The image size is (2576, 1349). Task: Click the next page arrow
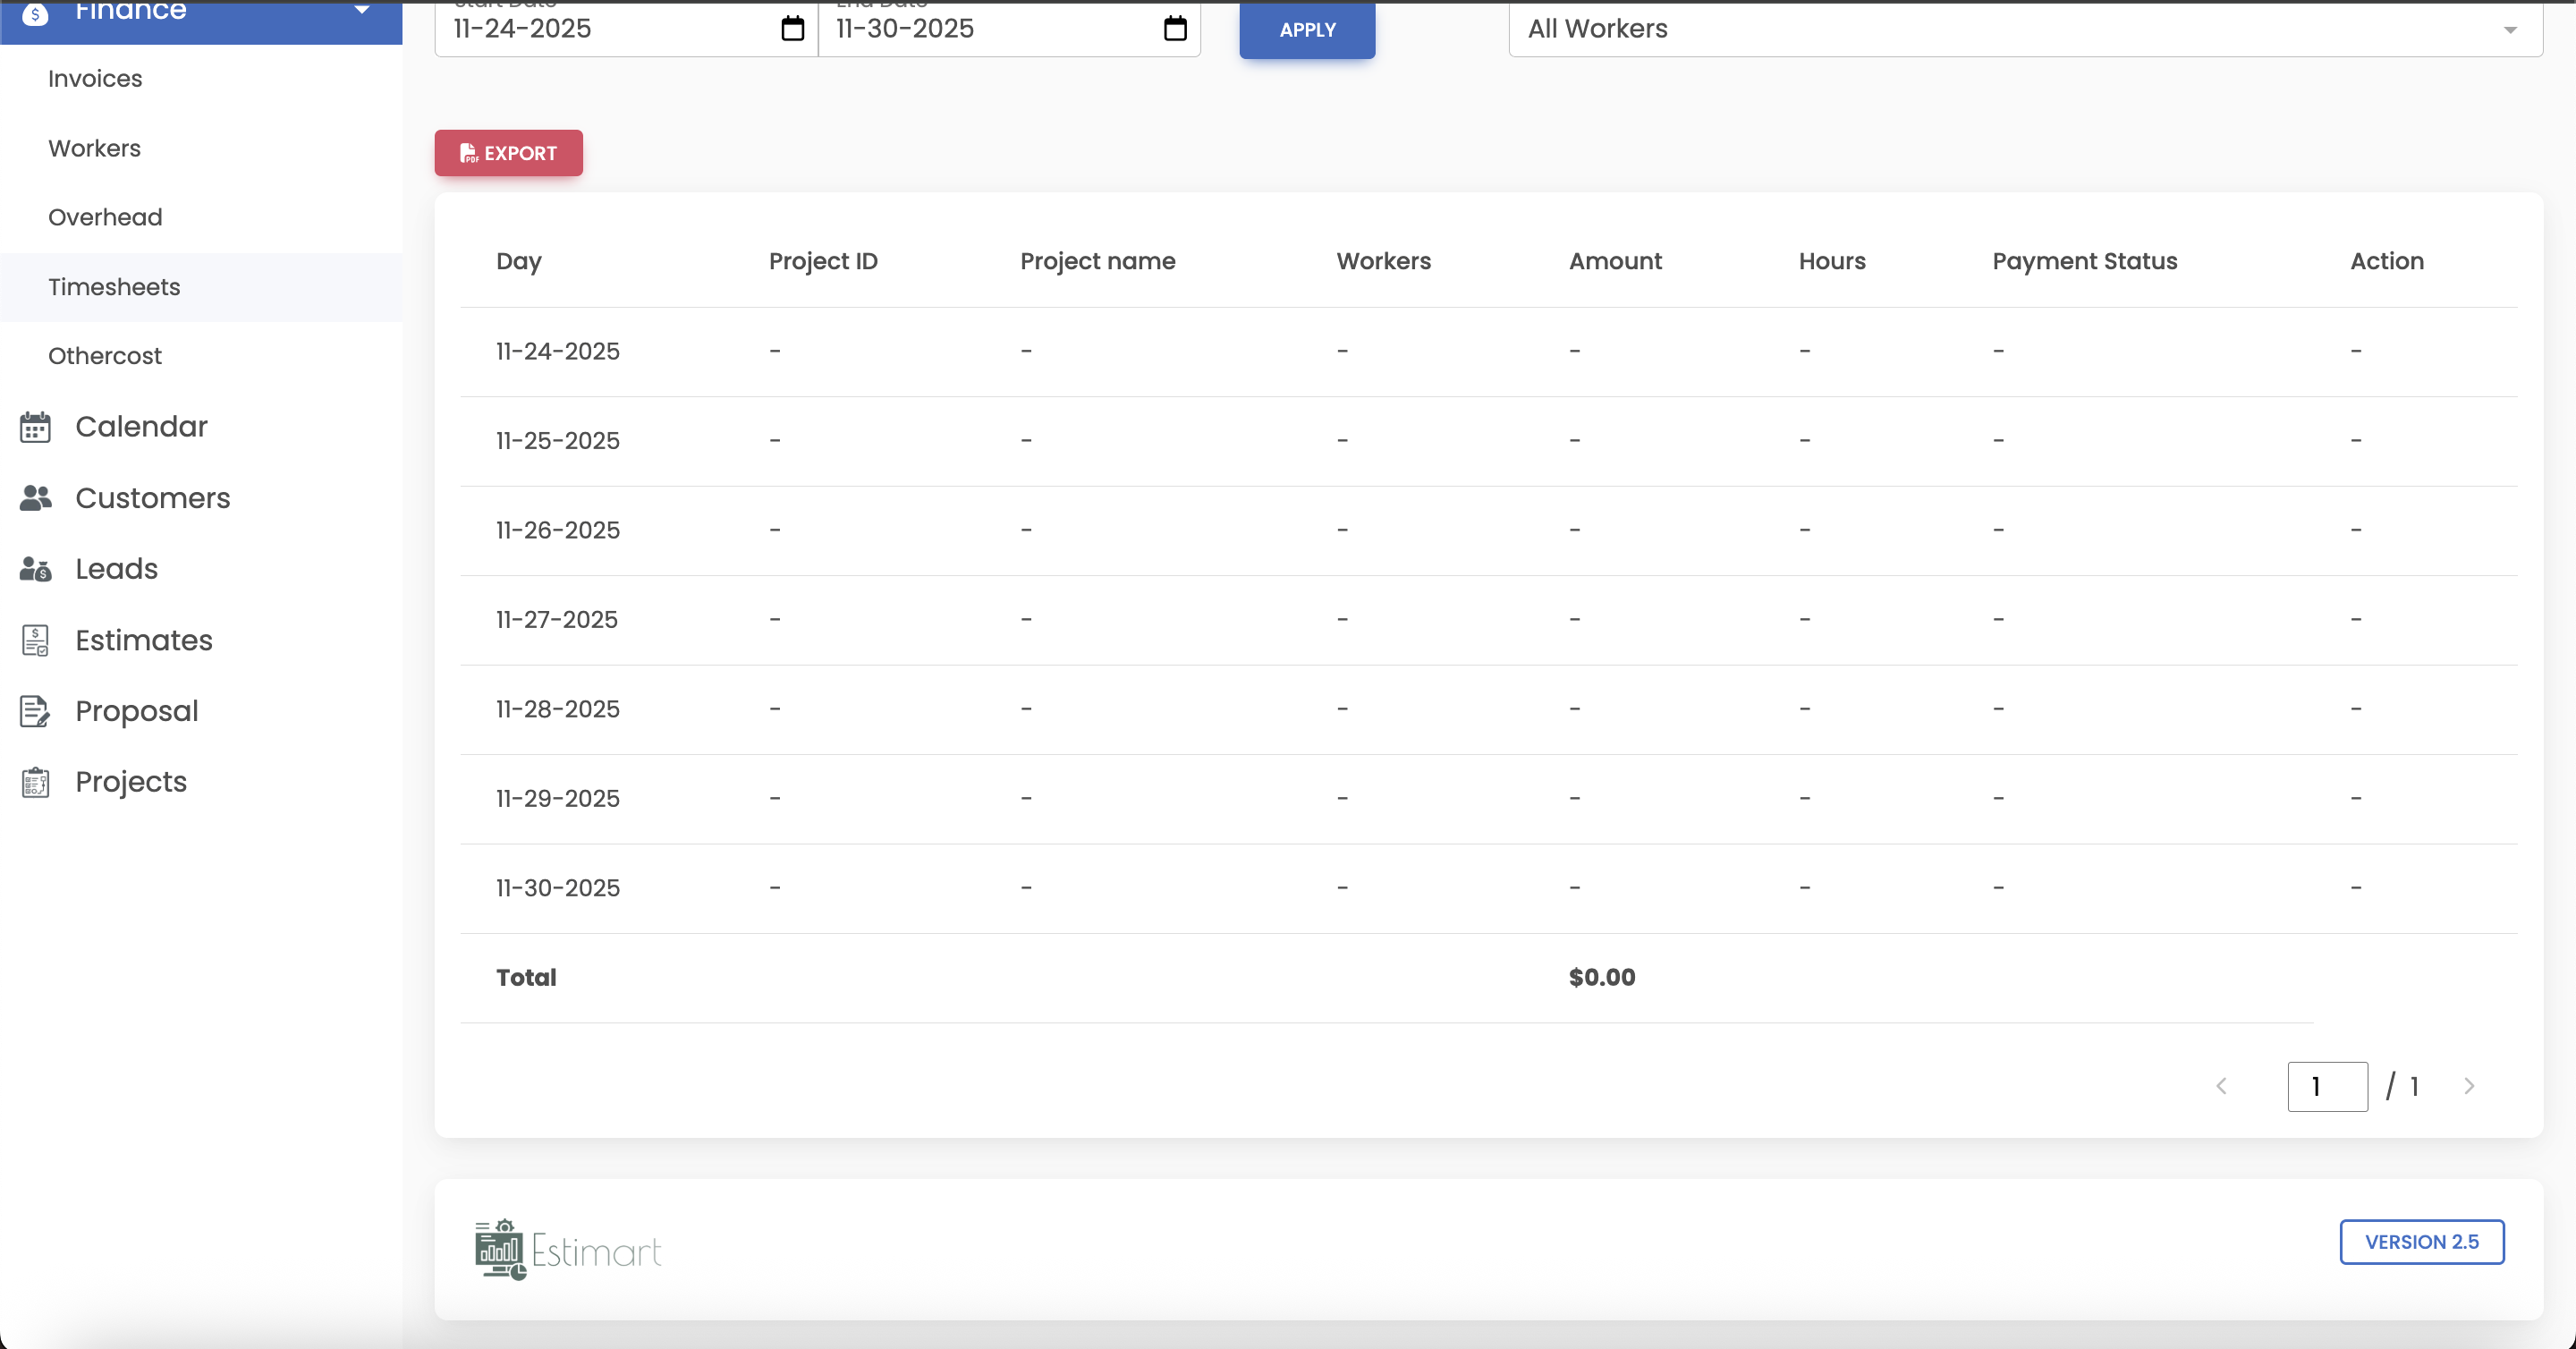[2470, 1086]
